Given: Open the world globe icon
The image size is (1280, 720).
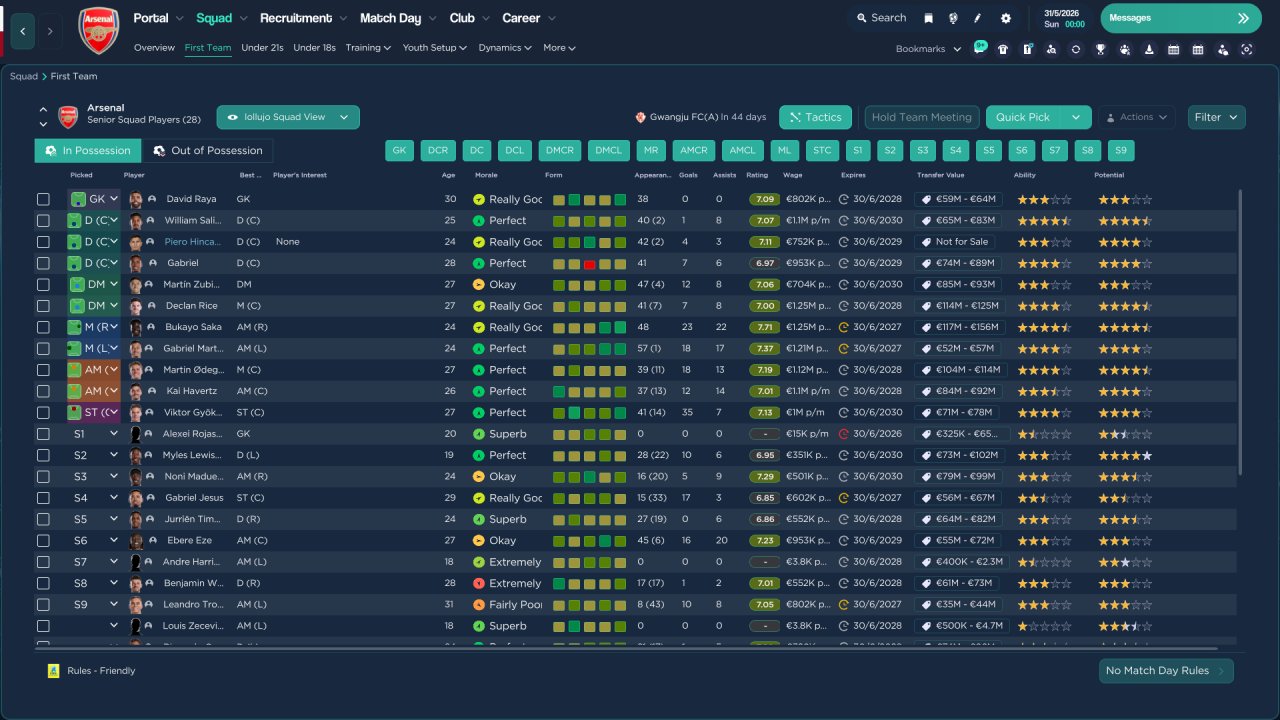Looking at the screenshot, I should point(953,18).
